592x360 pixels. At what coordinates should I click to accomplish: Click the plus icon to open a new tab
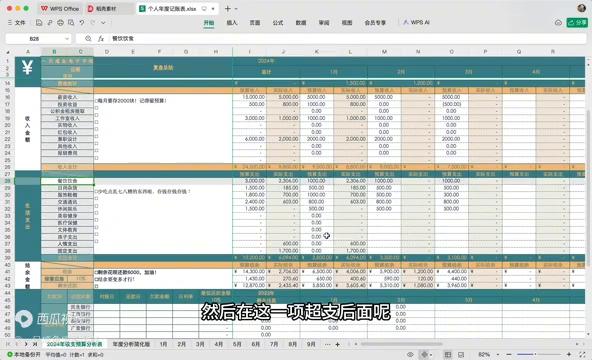[x=228, y=8]
